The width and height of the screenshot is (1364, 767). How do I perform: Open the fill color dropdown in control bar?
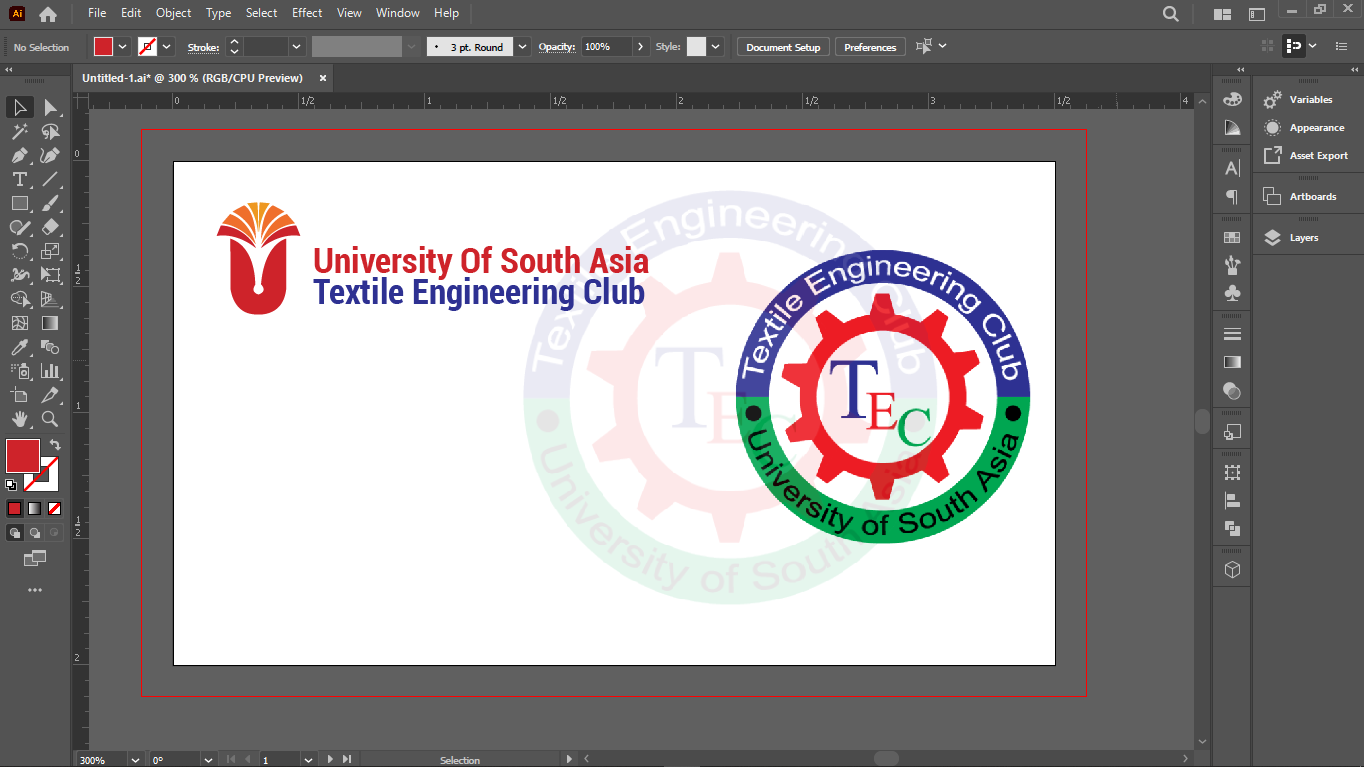(123, 47)
